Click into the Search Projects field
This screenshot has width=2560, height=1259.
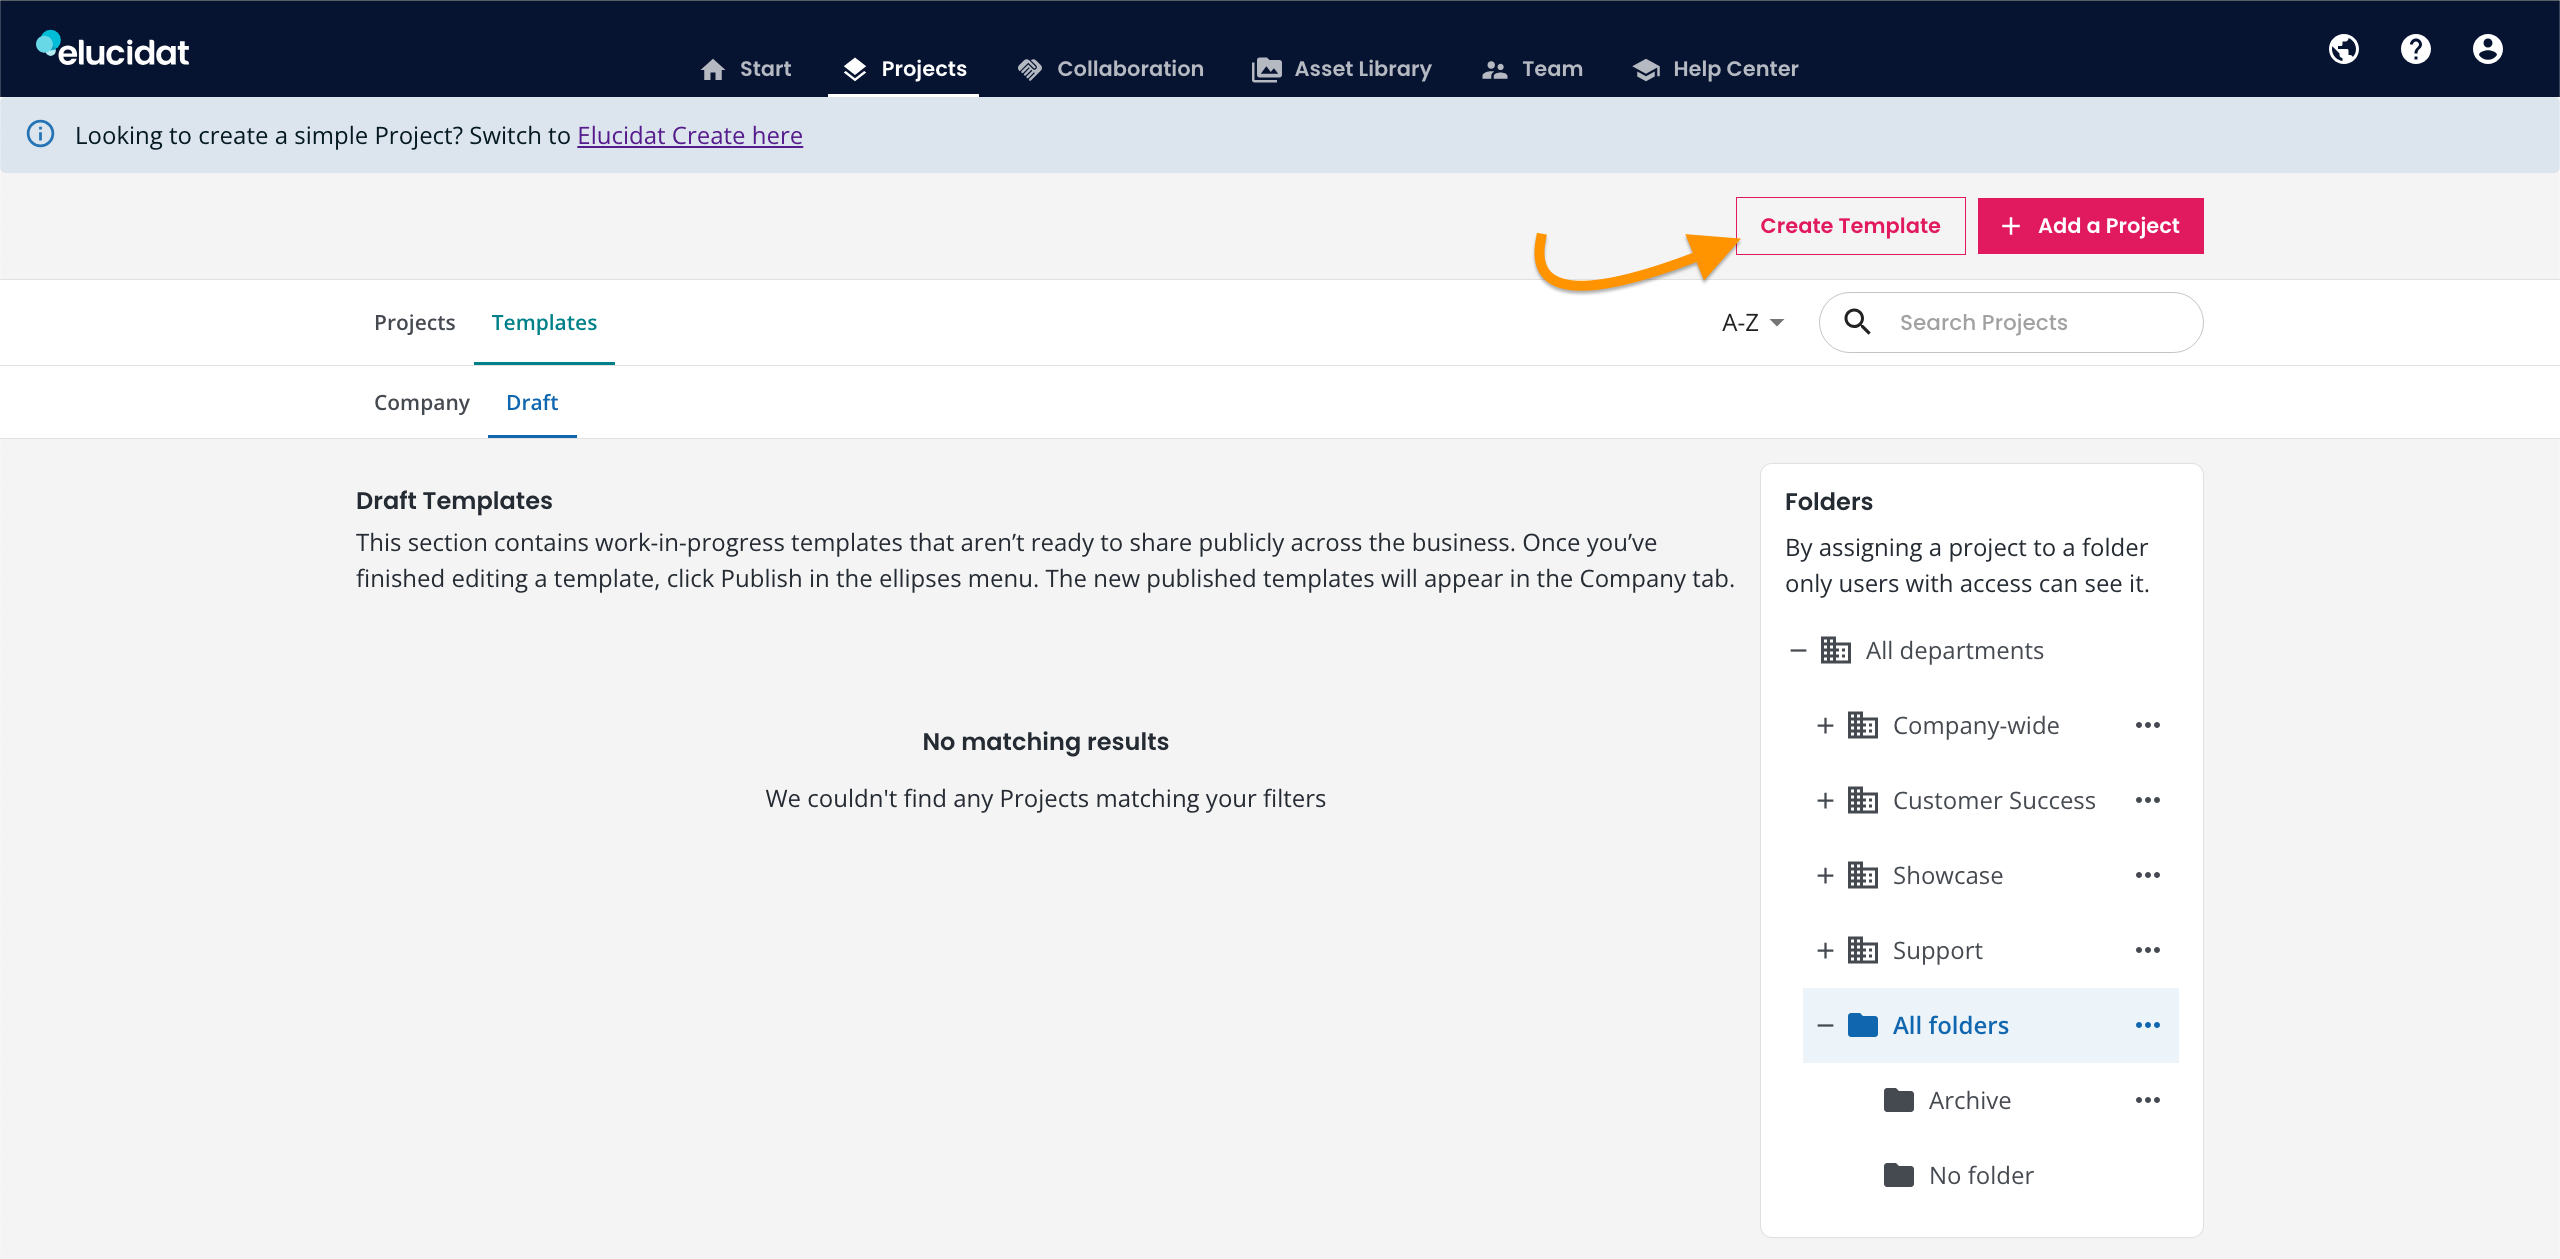tap(2010, 322)
